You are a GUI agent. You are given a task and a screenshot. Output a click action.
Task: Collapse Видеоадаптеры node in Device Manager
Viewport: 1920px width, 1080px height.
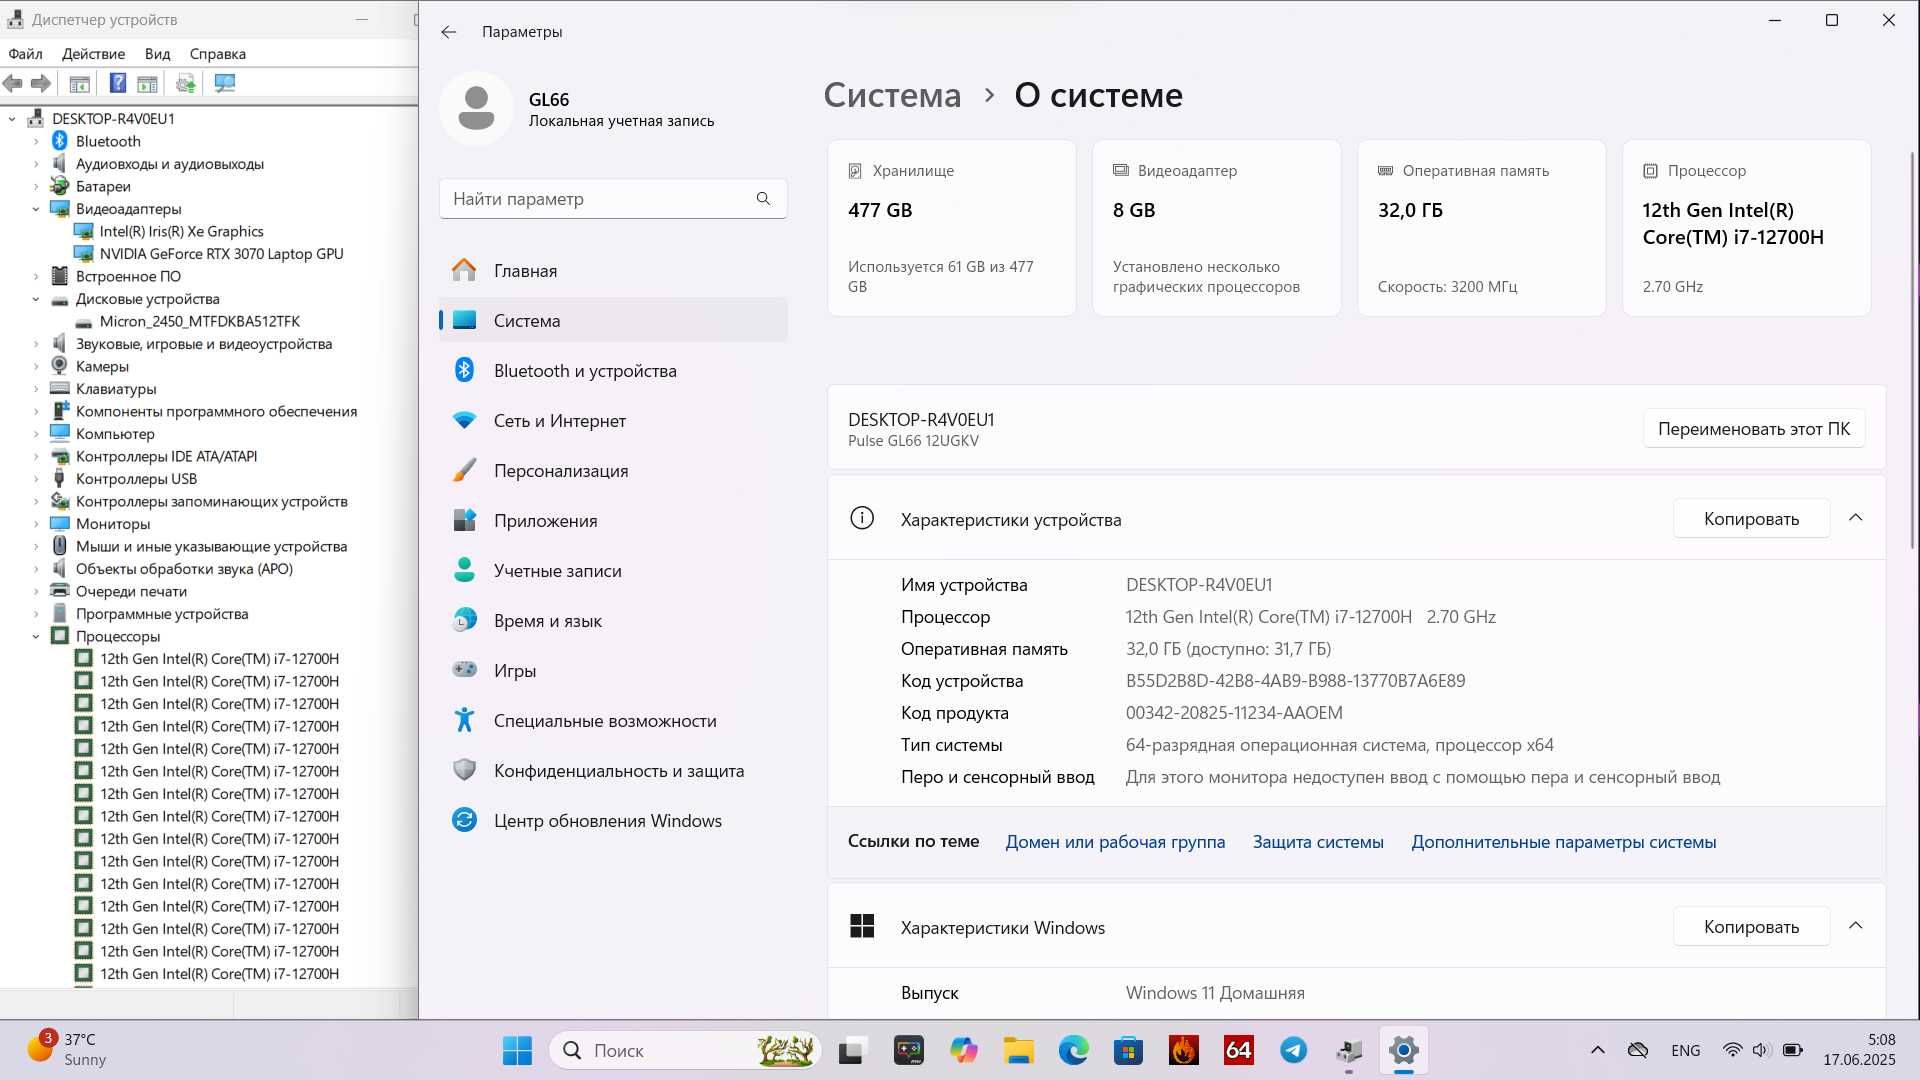[x=36, y=209]
